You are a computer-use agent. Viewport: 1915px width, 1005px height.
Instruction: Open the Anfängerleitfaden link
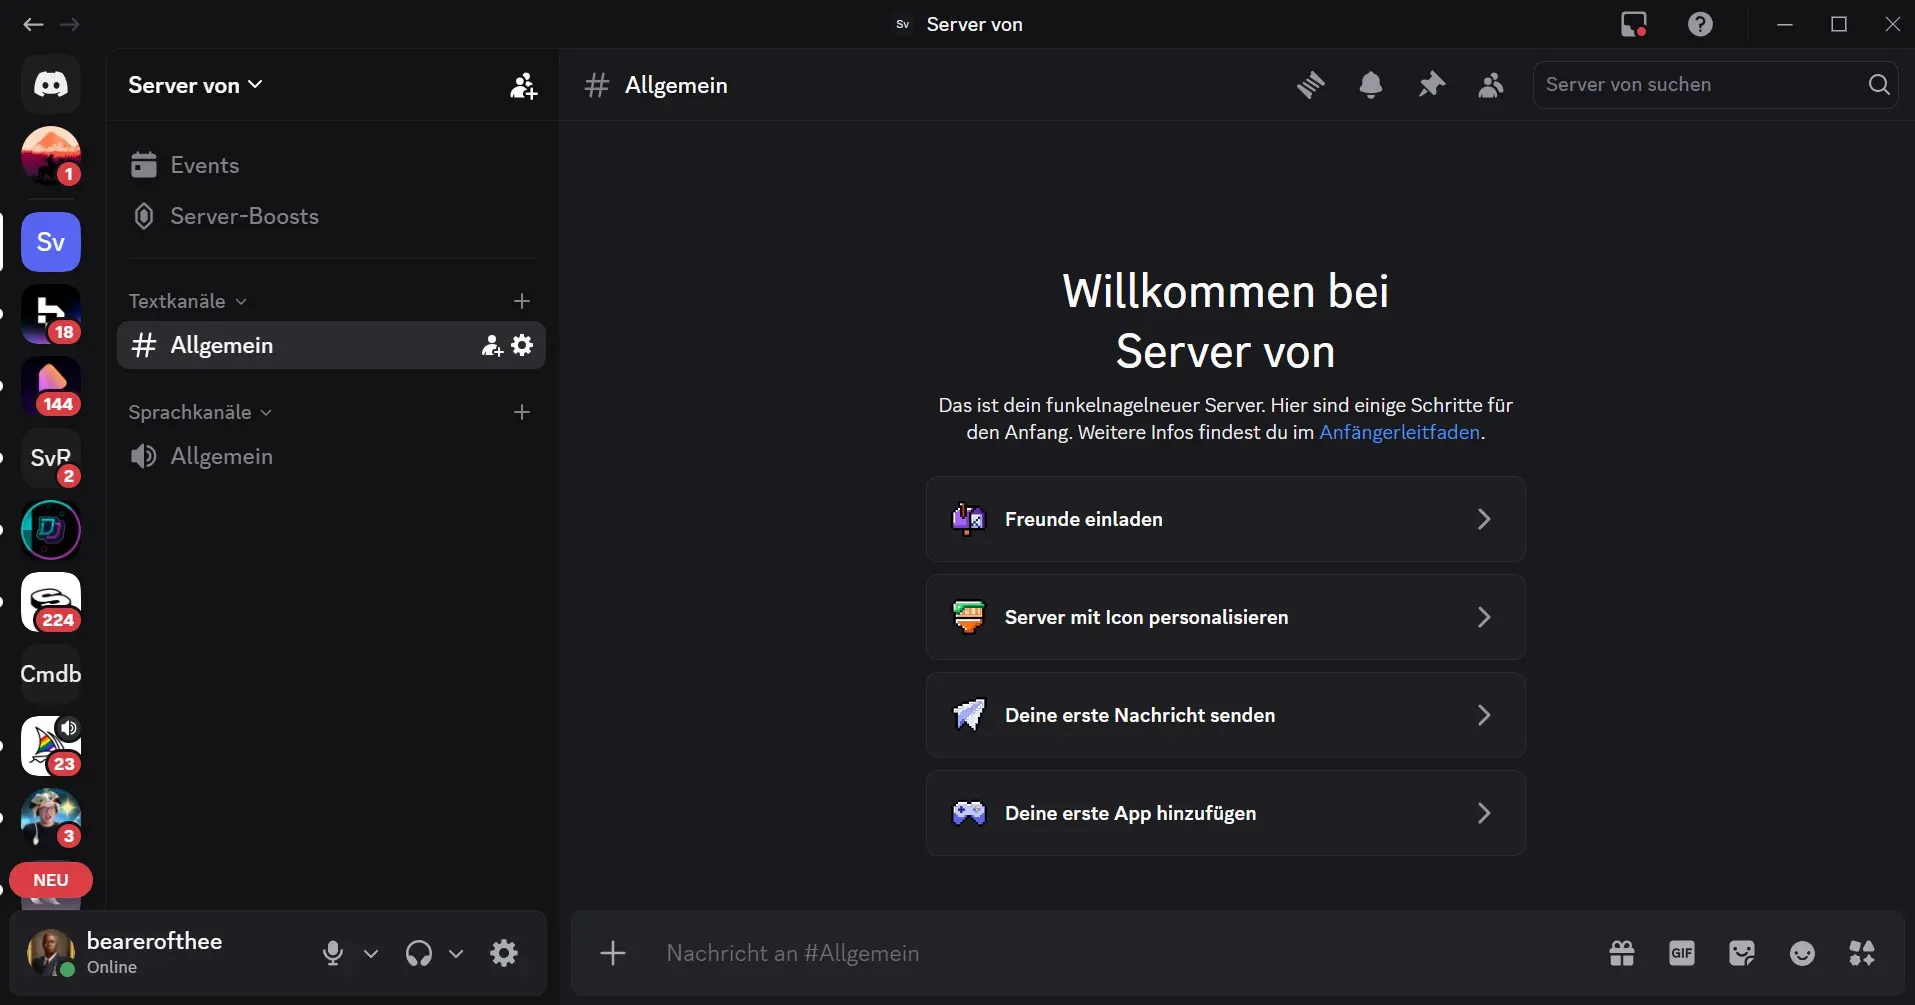[1399, 432]
